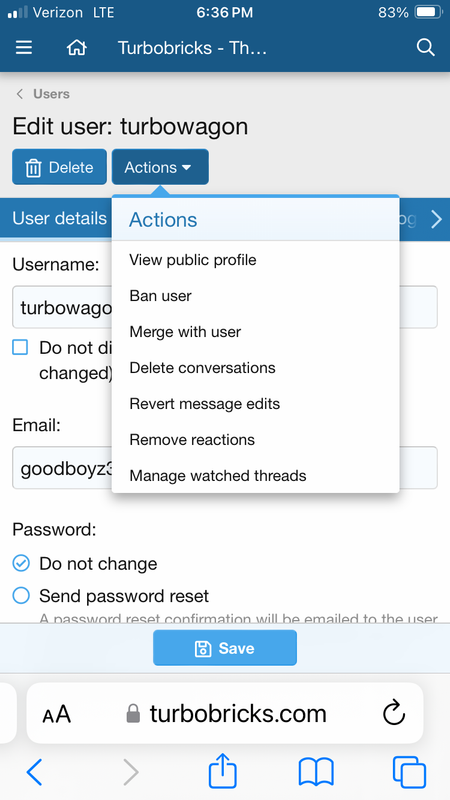
Task: Click the Delete user button
Action: [59, 167]
